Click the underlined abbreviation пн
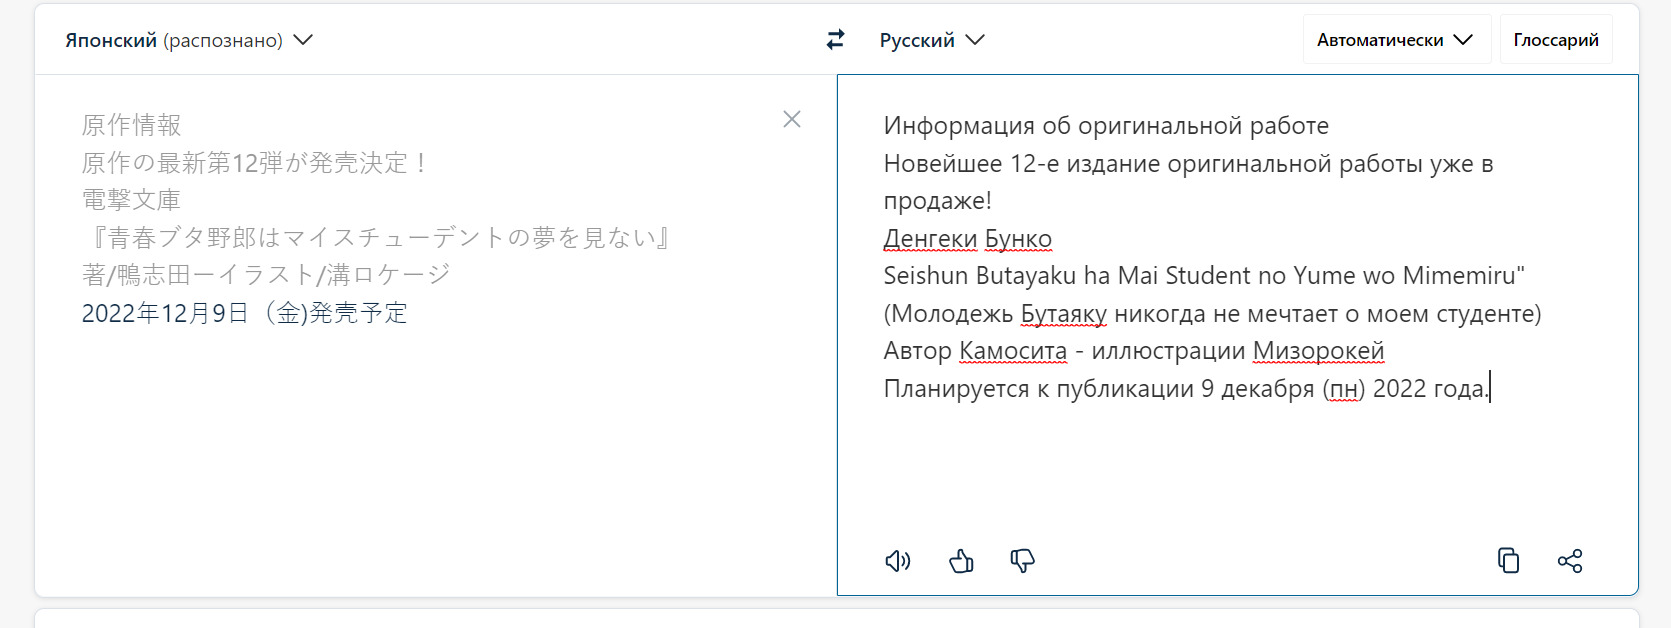The image size is (1671, 628). pyautogui.click(x=1343, y=389)
